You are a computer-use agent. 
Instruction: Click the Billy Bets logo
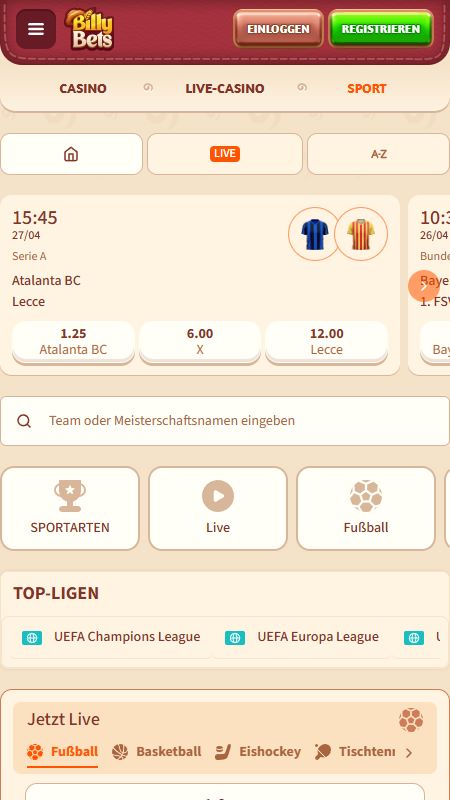[x=89, y=29]
